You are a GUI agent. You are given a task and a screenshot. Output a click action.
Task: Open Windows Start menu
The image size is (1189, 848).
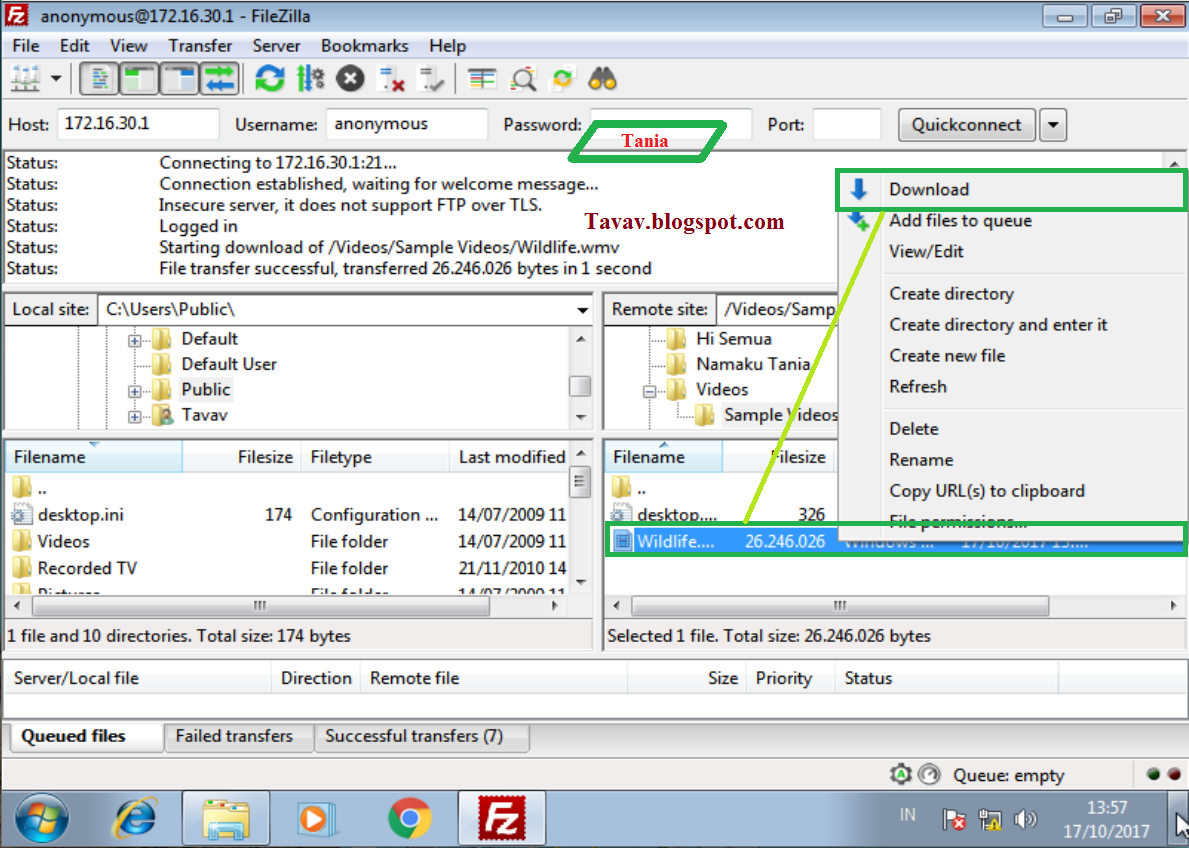click(42, 819)
